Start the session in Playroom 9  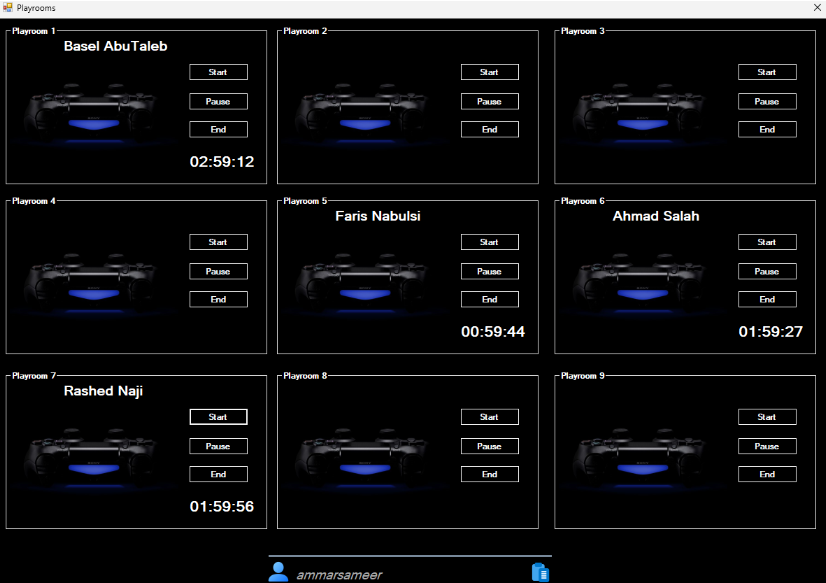[x=767, y=417]
